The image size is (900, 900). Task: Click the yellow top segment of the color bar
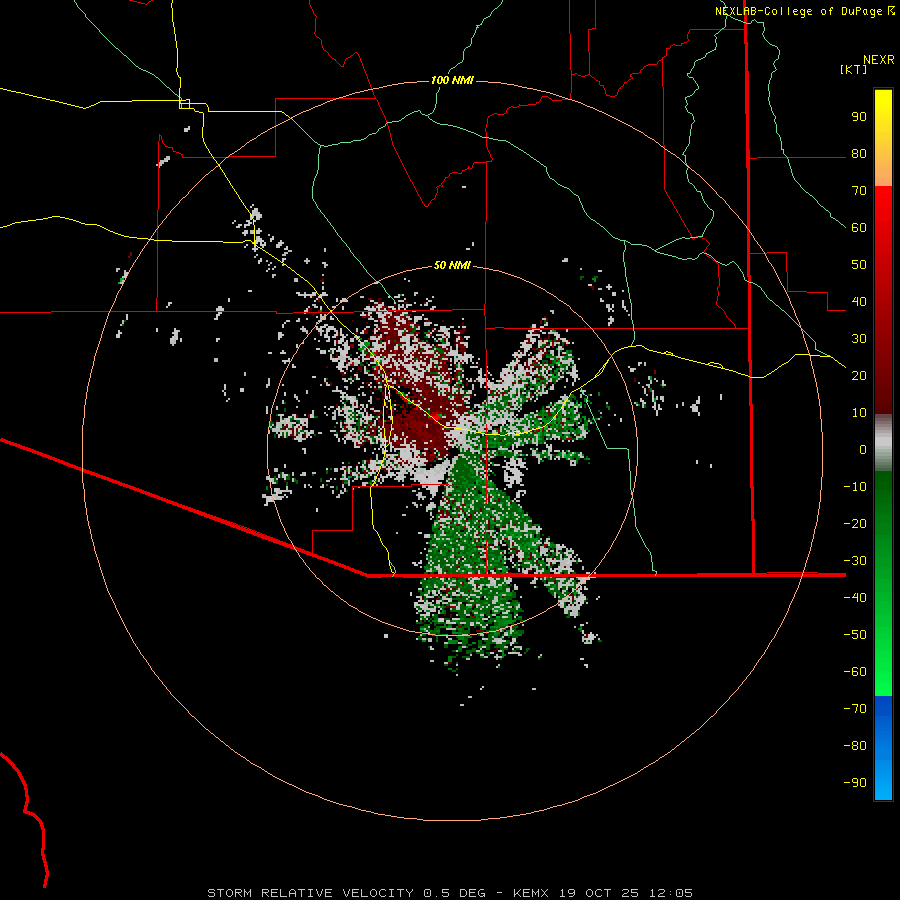(x=883, y=138)
